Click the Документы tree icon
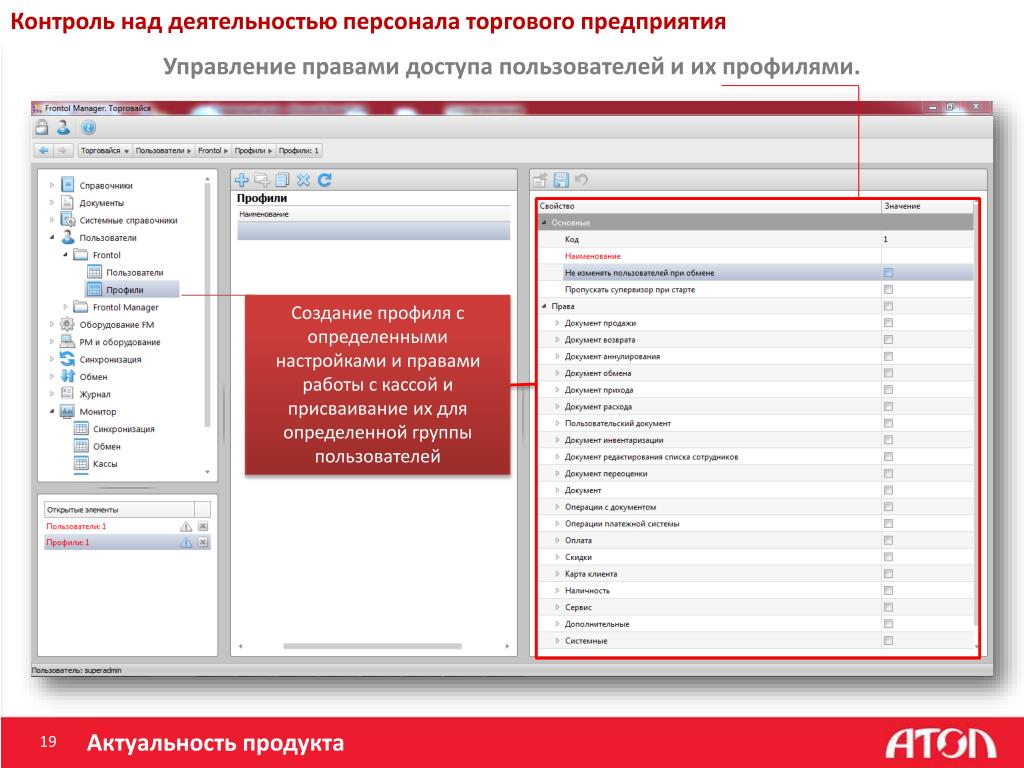Screen dimensions: 1024x768 [67, 202]
